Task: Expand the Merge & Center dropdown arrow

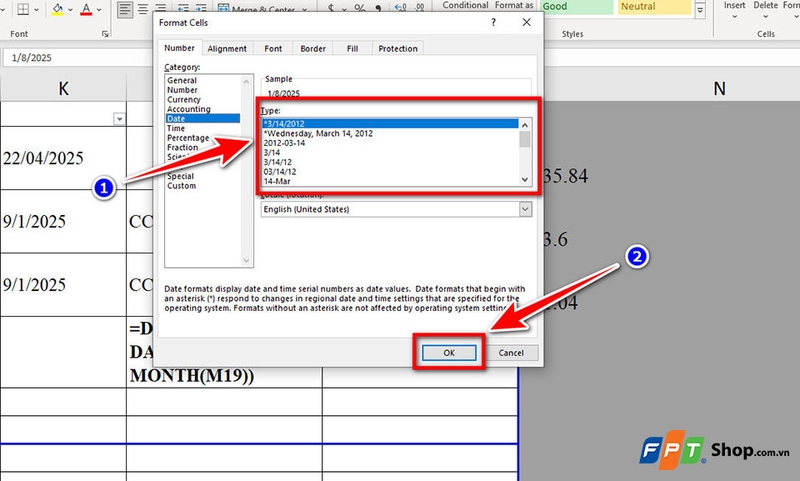Action: 305,10
